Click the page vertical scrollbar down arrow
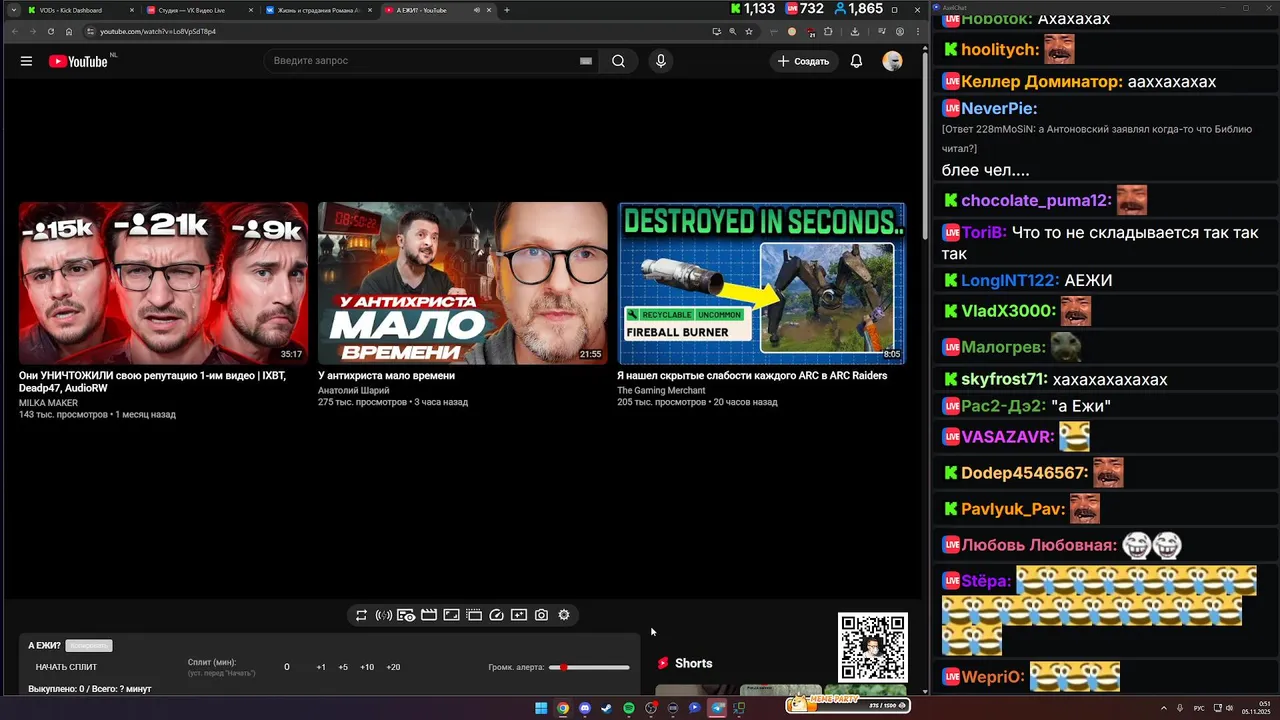 pos(924,691)
